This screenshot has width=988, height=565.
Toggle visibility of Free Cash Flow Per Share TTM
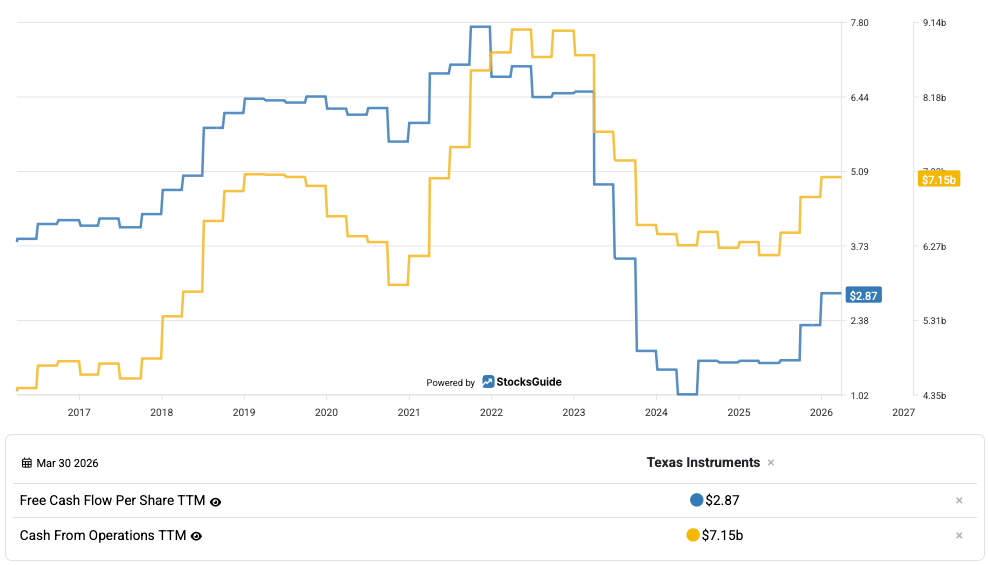click(x=215, y=501)
